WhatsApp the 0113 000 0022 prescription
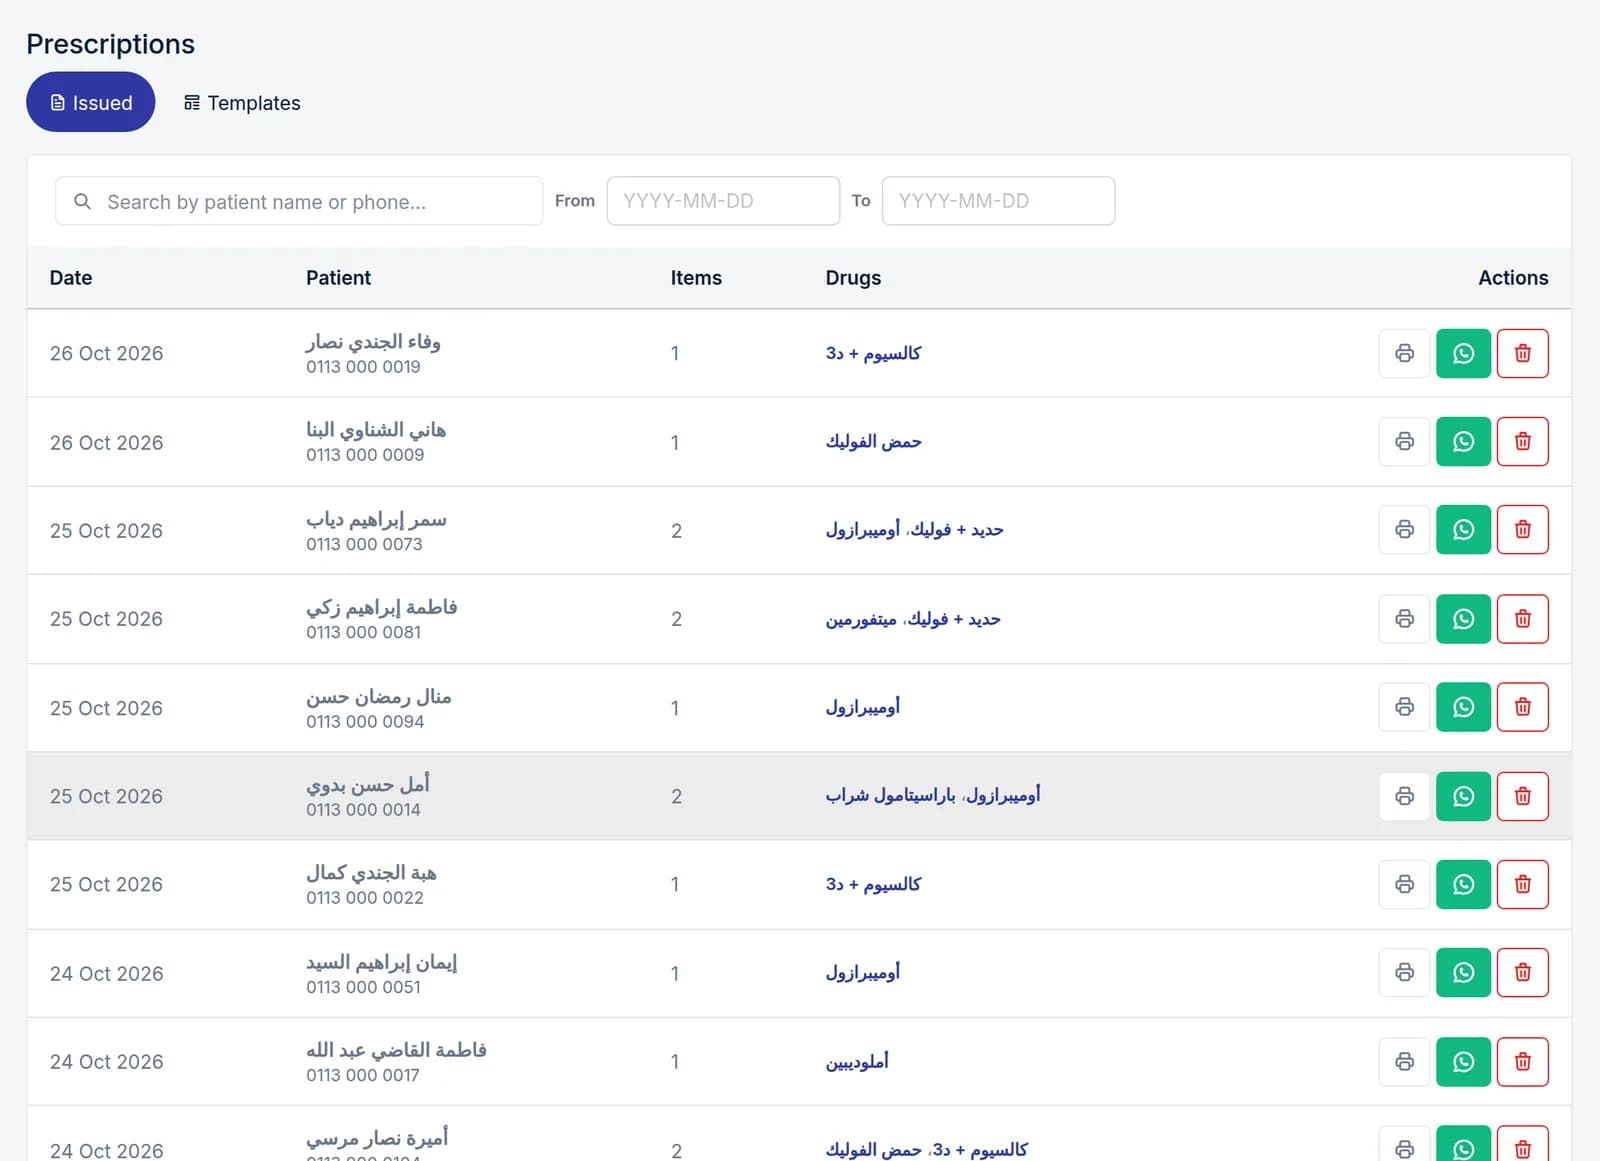1600x1161 pixels. 1463,884
